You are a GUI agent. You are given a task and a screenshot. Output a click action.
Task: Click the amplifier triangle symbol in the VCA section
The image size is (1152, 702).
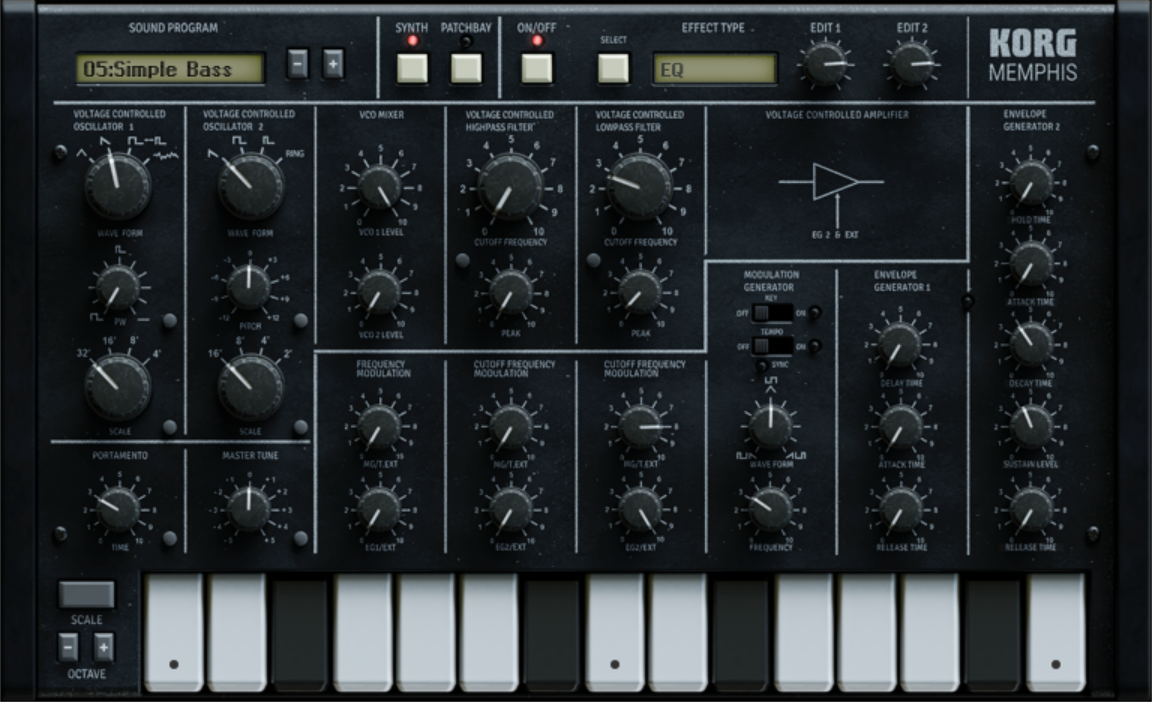[x=835, y=181]
